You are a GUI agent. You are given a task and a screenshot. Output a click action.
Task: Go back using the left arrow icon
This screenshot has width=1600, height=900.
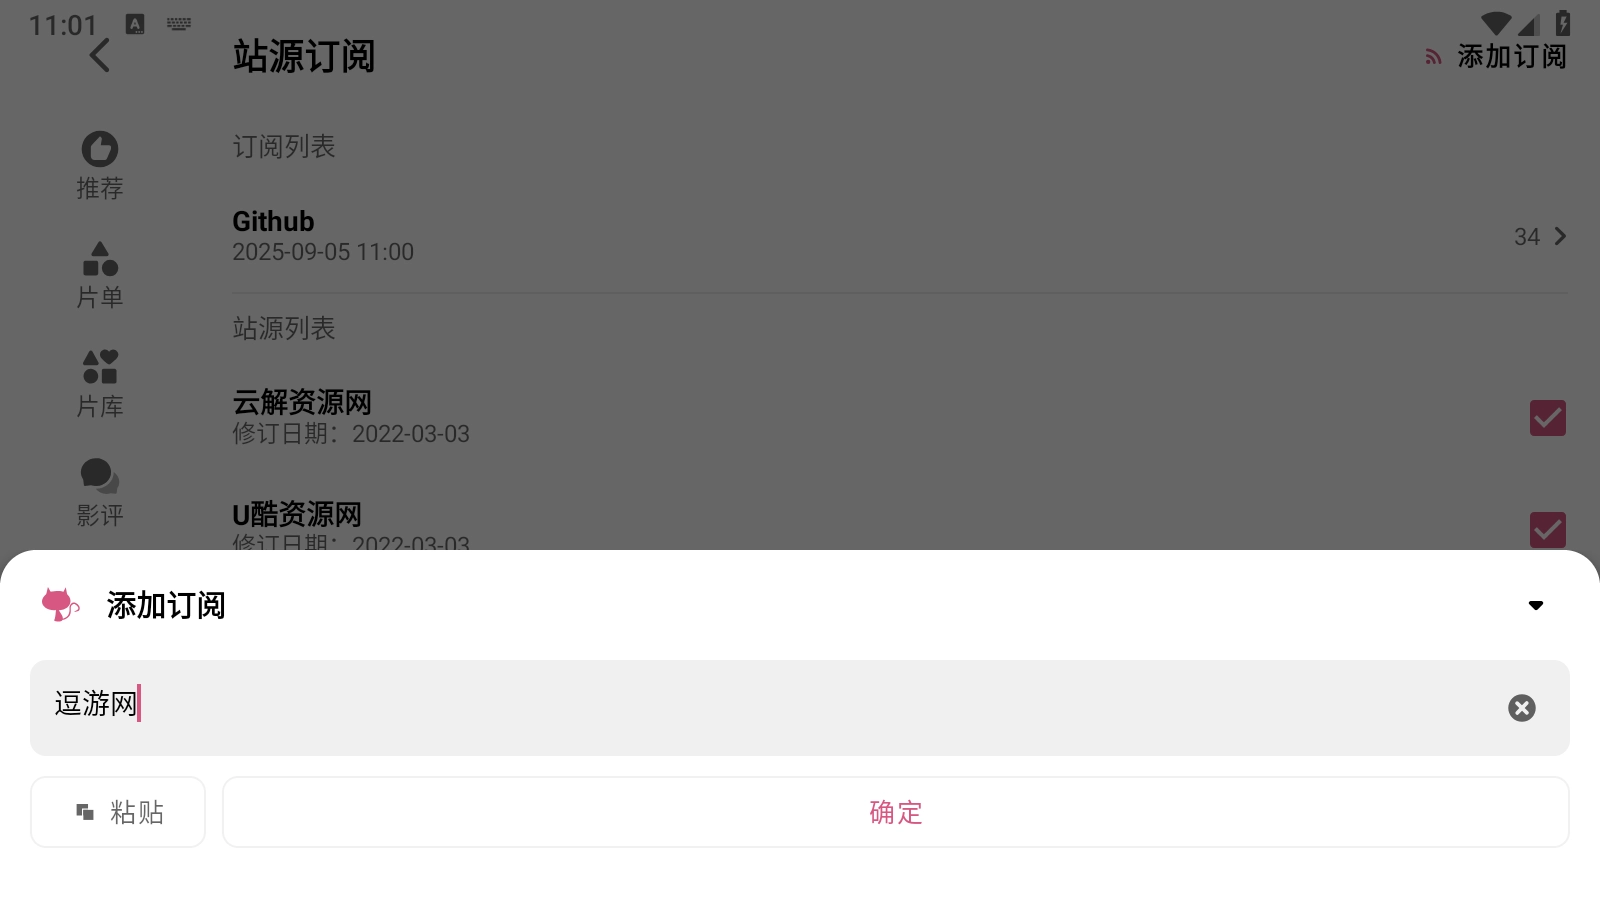coord(99,55)
